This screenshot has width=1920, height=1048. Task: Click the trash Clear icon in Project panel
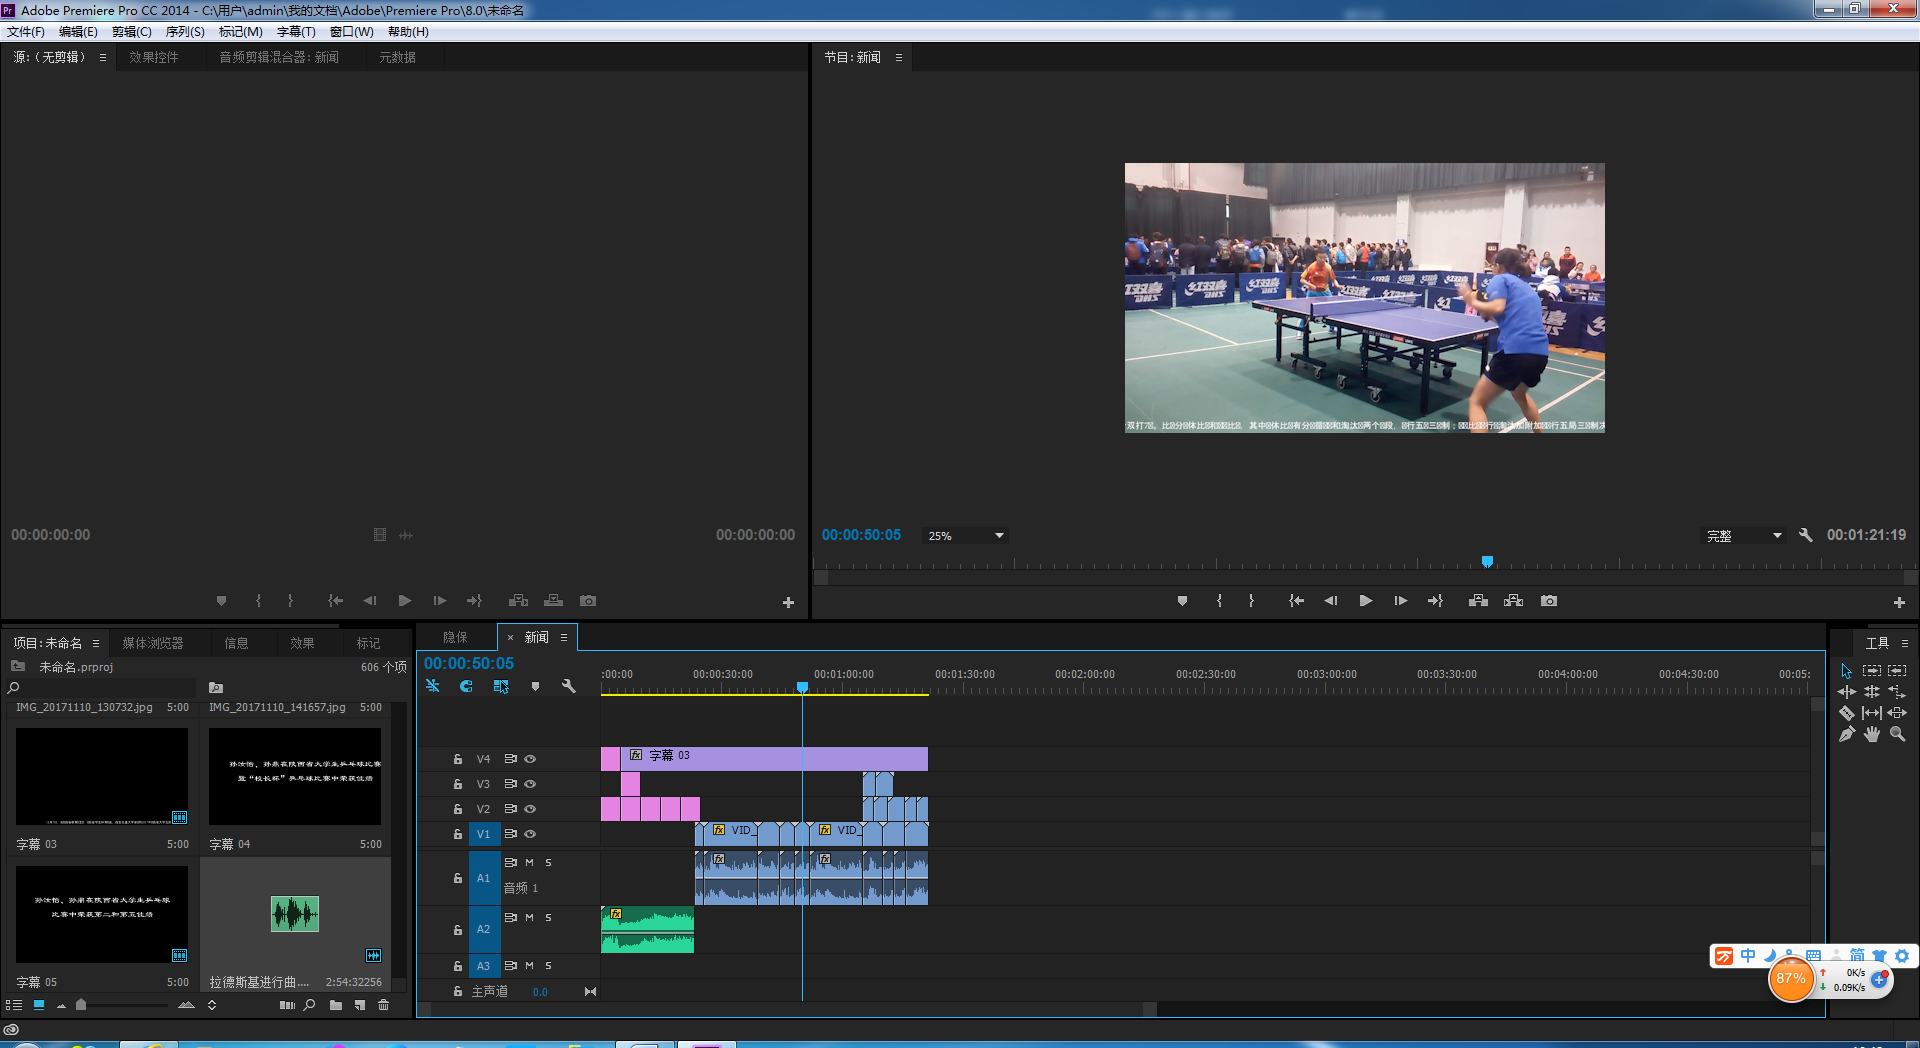click(384, 1005)
